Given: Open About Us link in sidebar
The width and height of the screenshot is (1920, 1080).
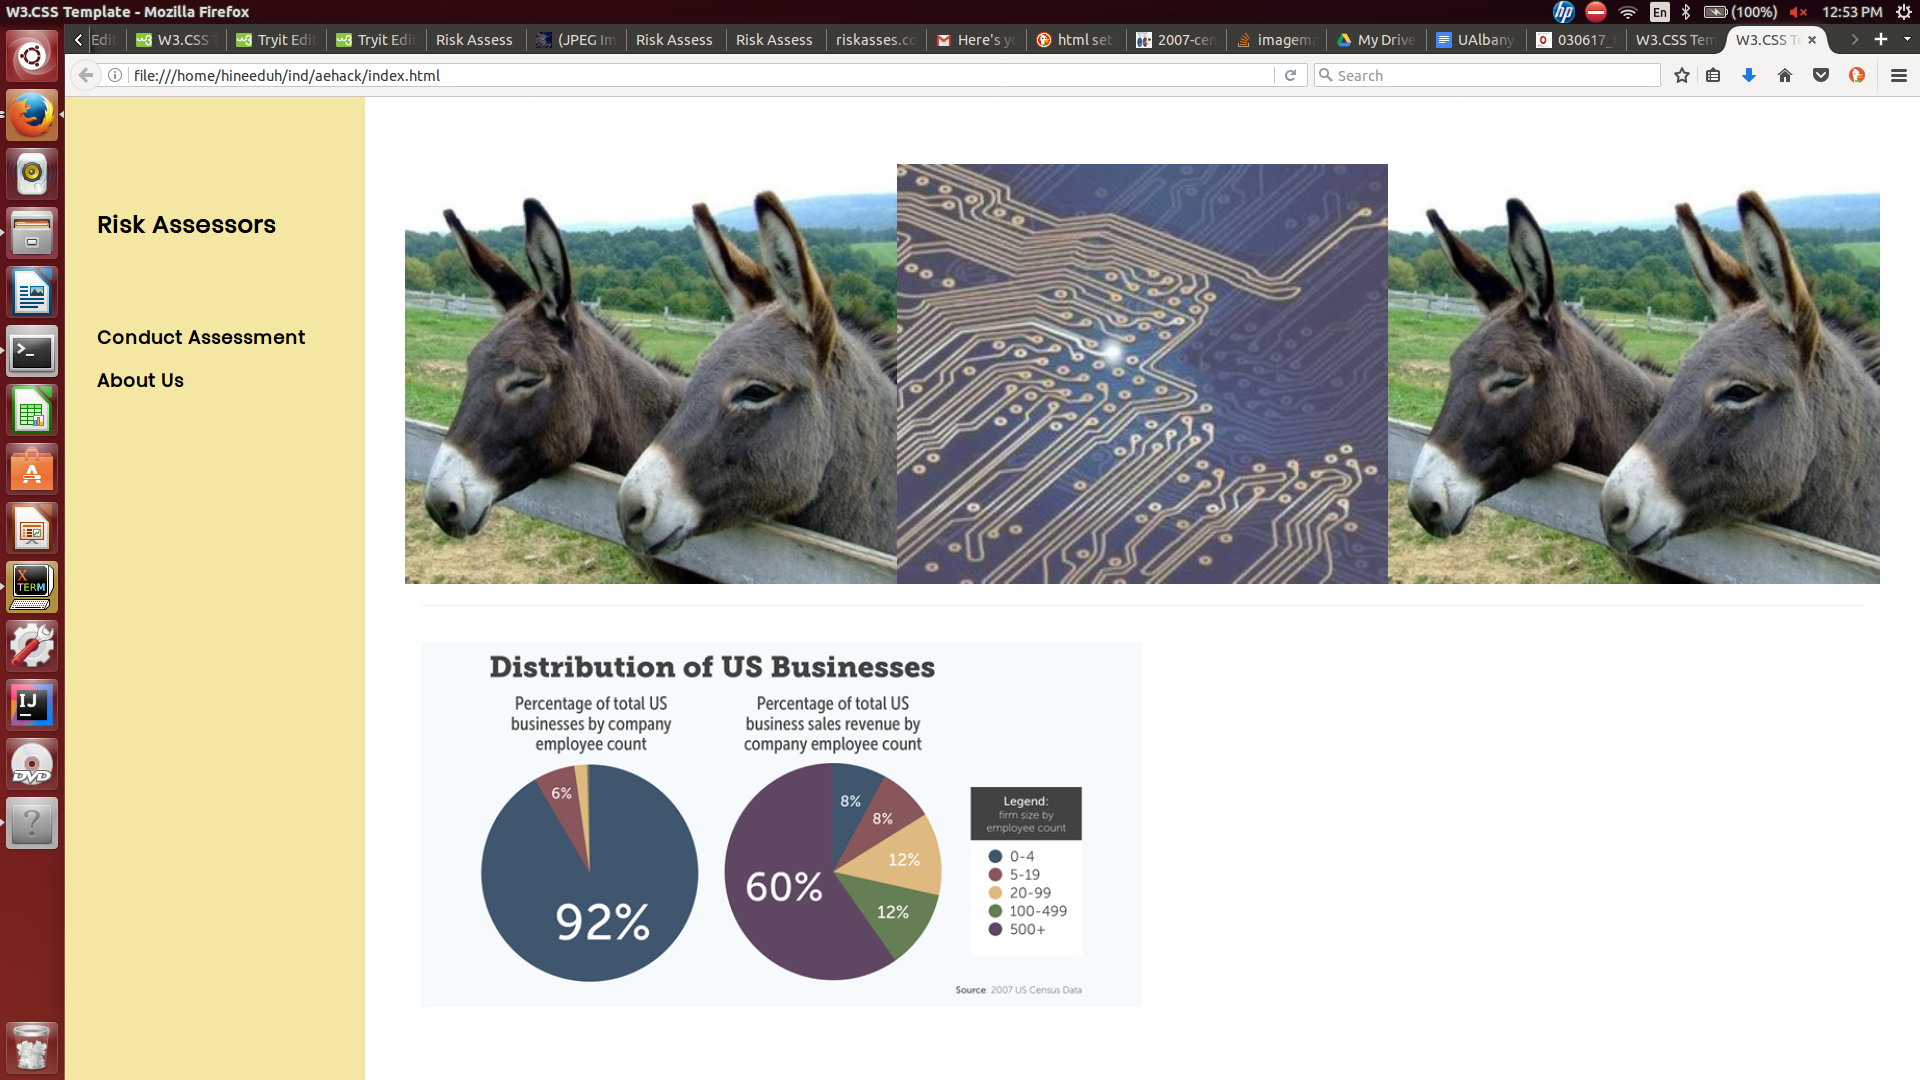Looking at the screenshot, I should [140, 380].
